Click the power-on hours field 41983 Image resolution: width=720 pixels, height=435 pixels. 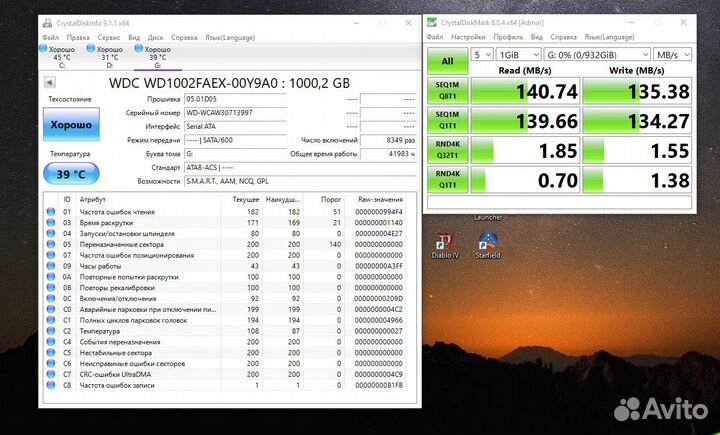pyautogui.click(x=388, y=154)
